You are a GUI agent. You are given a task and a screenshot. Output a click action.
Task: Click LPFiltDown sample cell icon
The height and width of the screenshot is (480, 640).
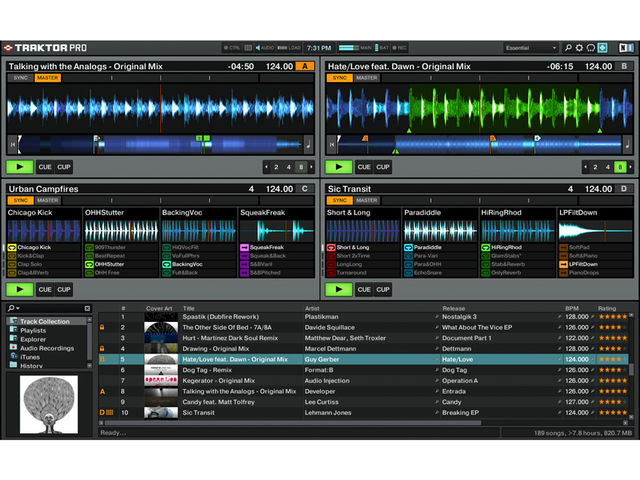pyautogui.click(x=563, y=264)
